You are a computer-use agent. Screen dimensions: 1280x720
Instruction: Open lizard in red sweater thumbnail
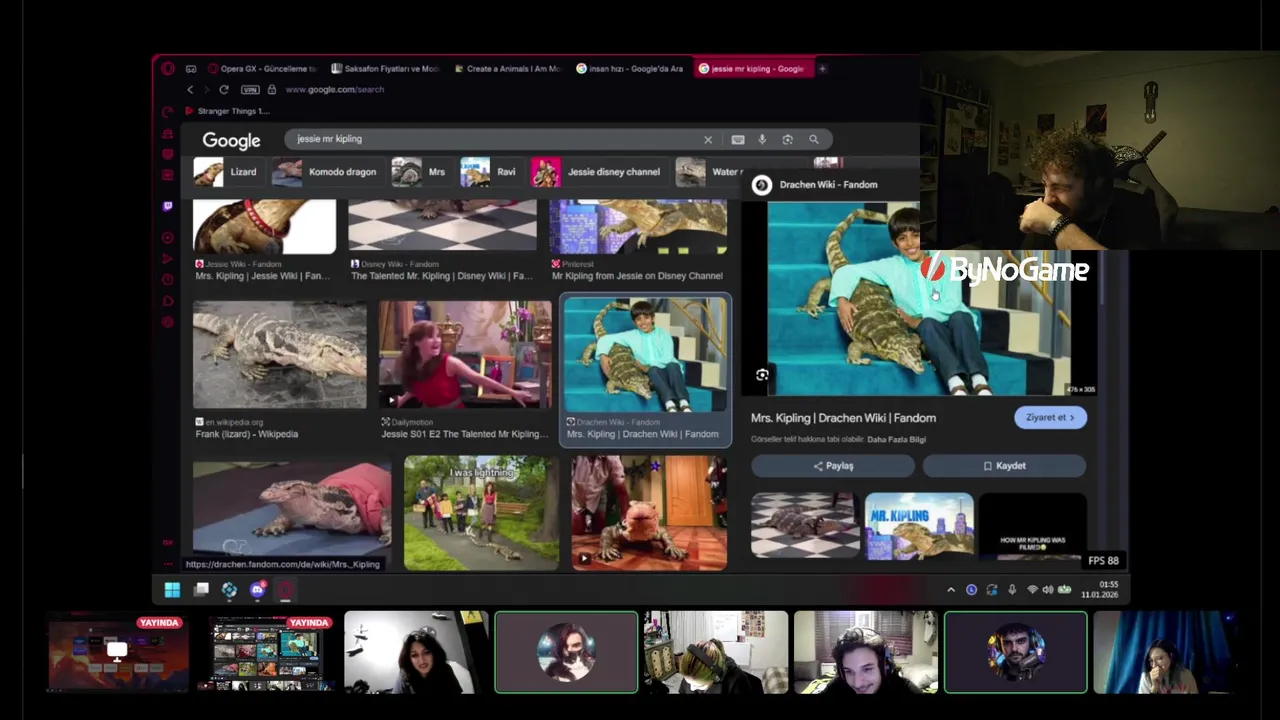pos(292,509)
